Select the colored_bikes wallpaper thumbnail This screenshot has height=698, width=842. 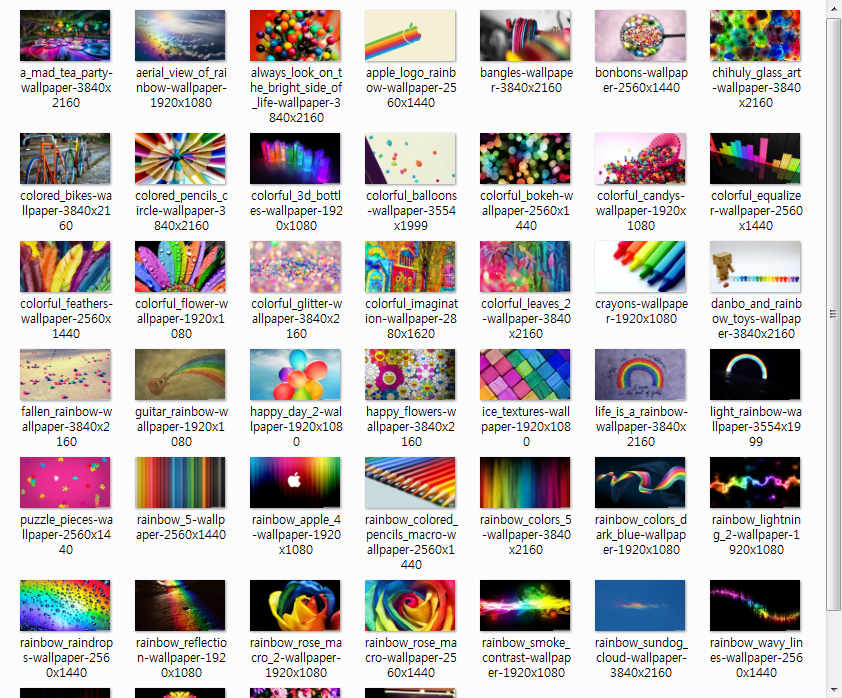pos(65,158)
